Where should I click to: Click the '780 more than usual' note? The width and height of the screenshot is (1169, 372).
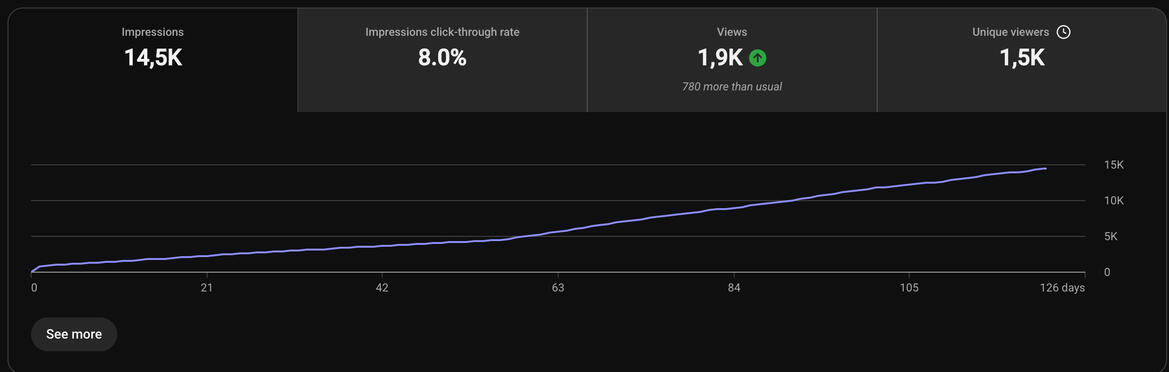[x=732, y=86]
